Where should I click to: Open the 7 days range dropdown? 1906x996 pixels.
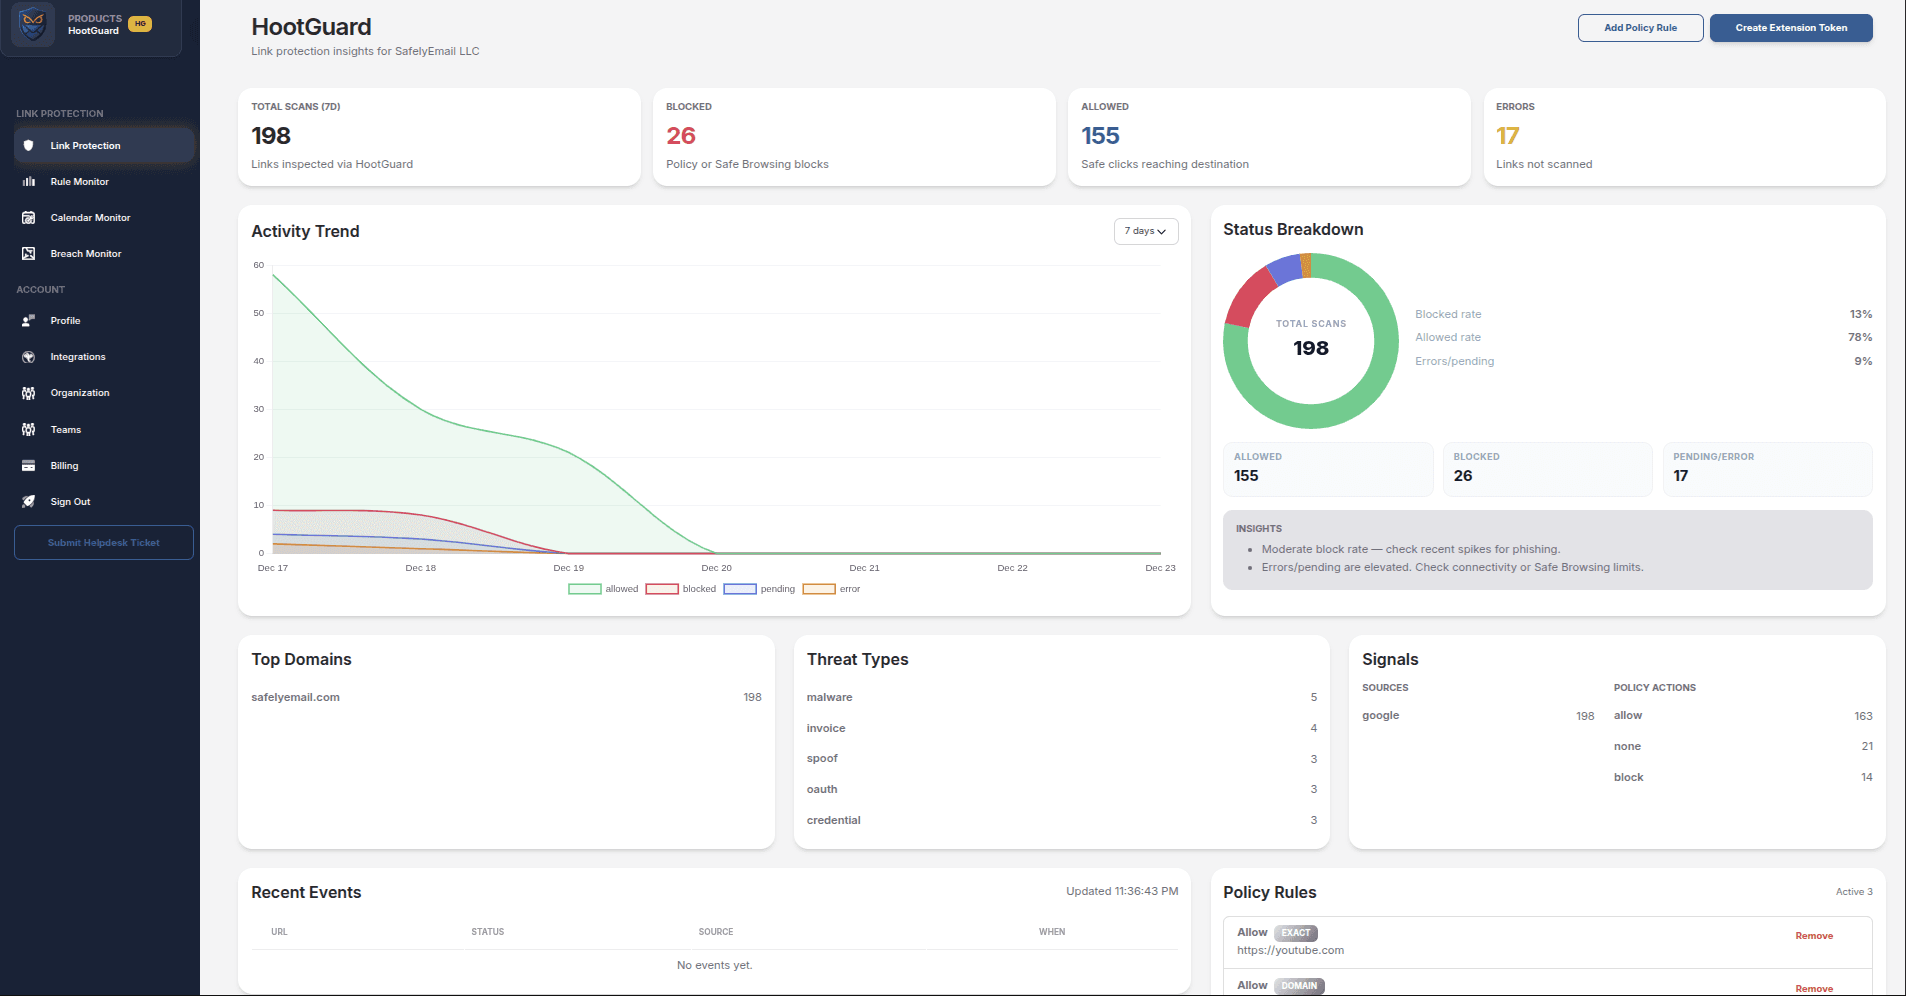click(x=1145, y=231)
